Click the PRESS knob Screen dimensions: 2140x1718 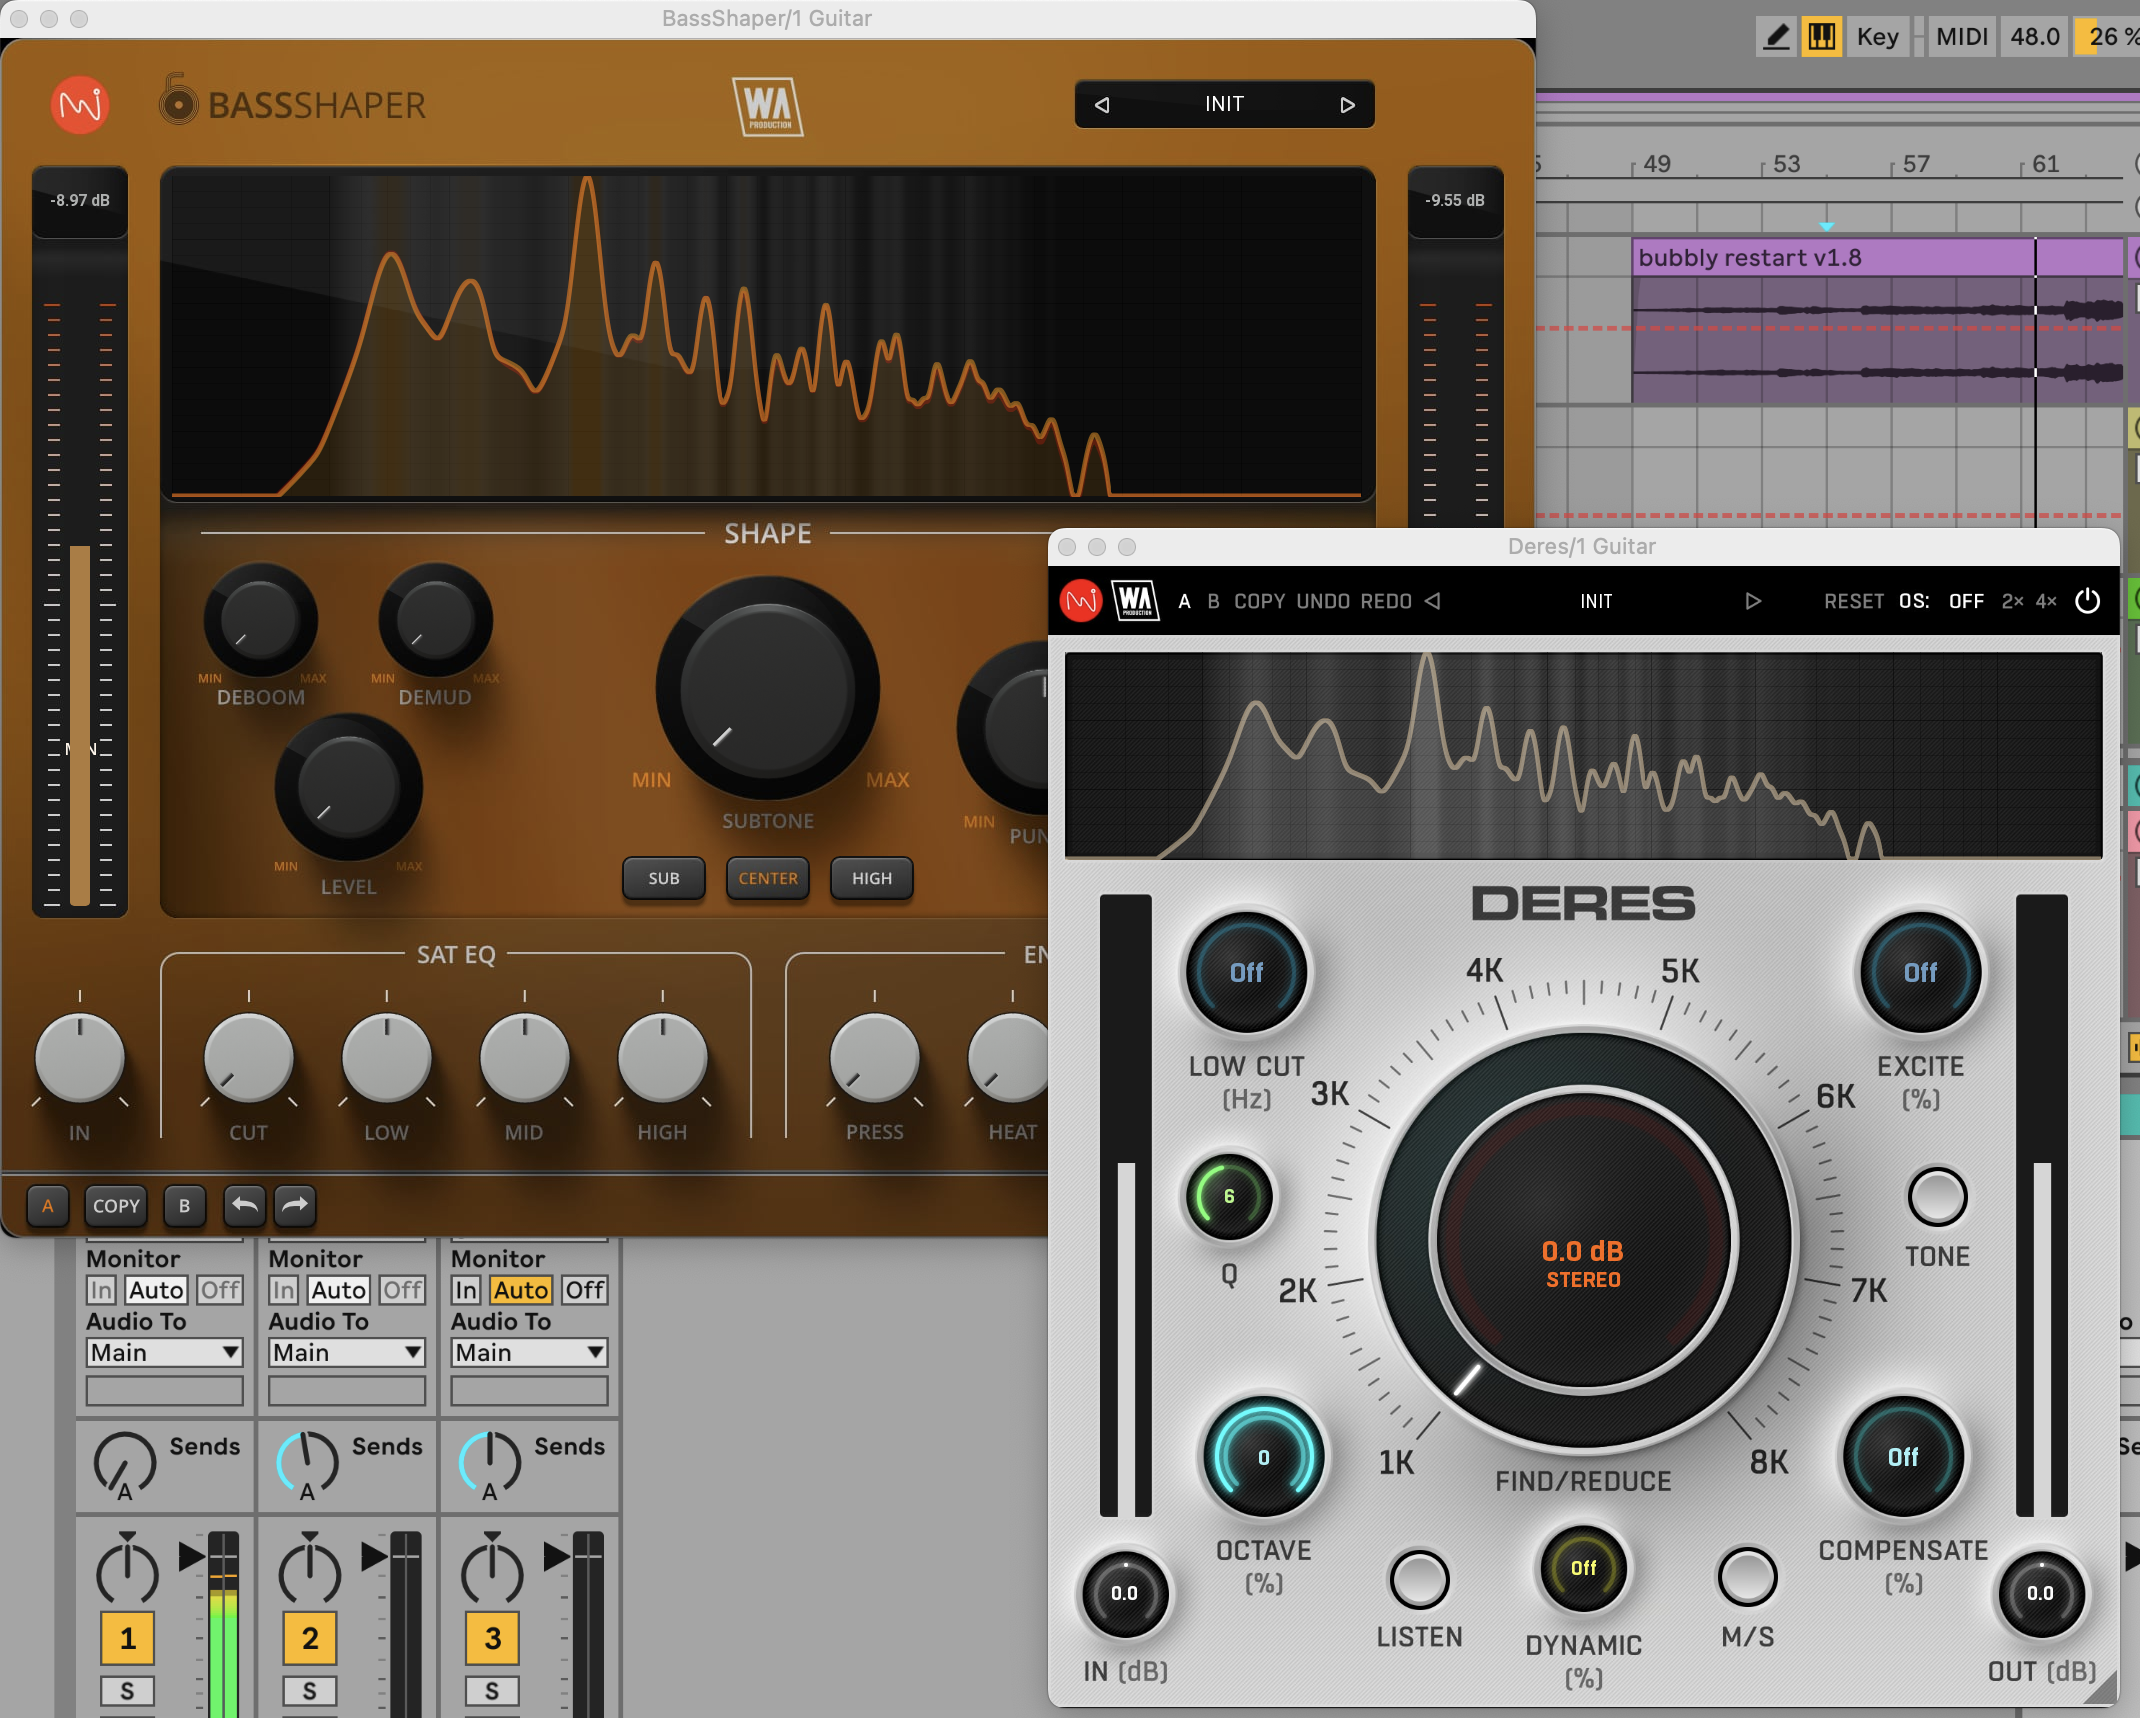click(x=874, y=1059)
